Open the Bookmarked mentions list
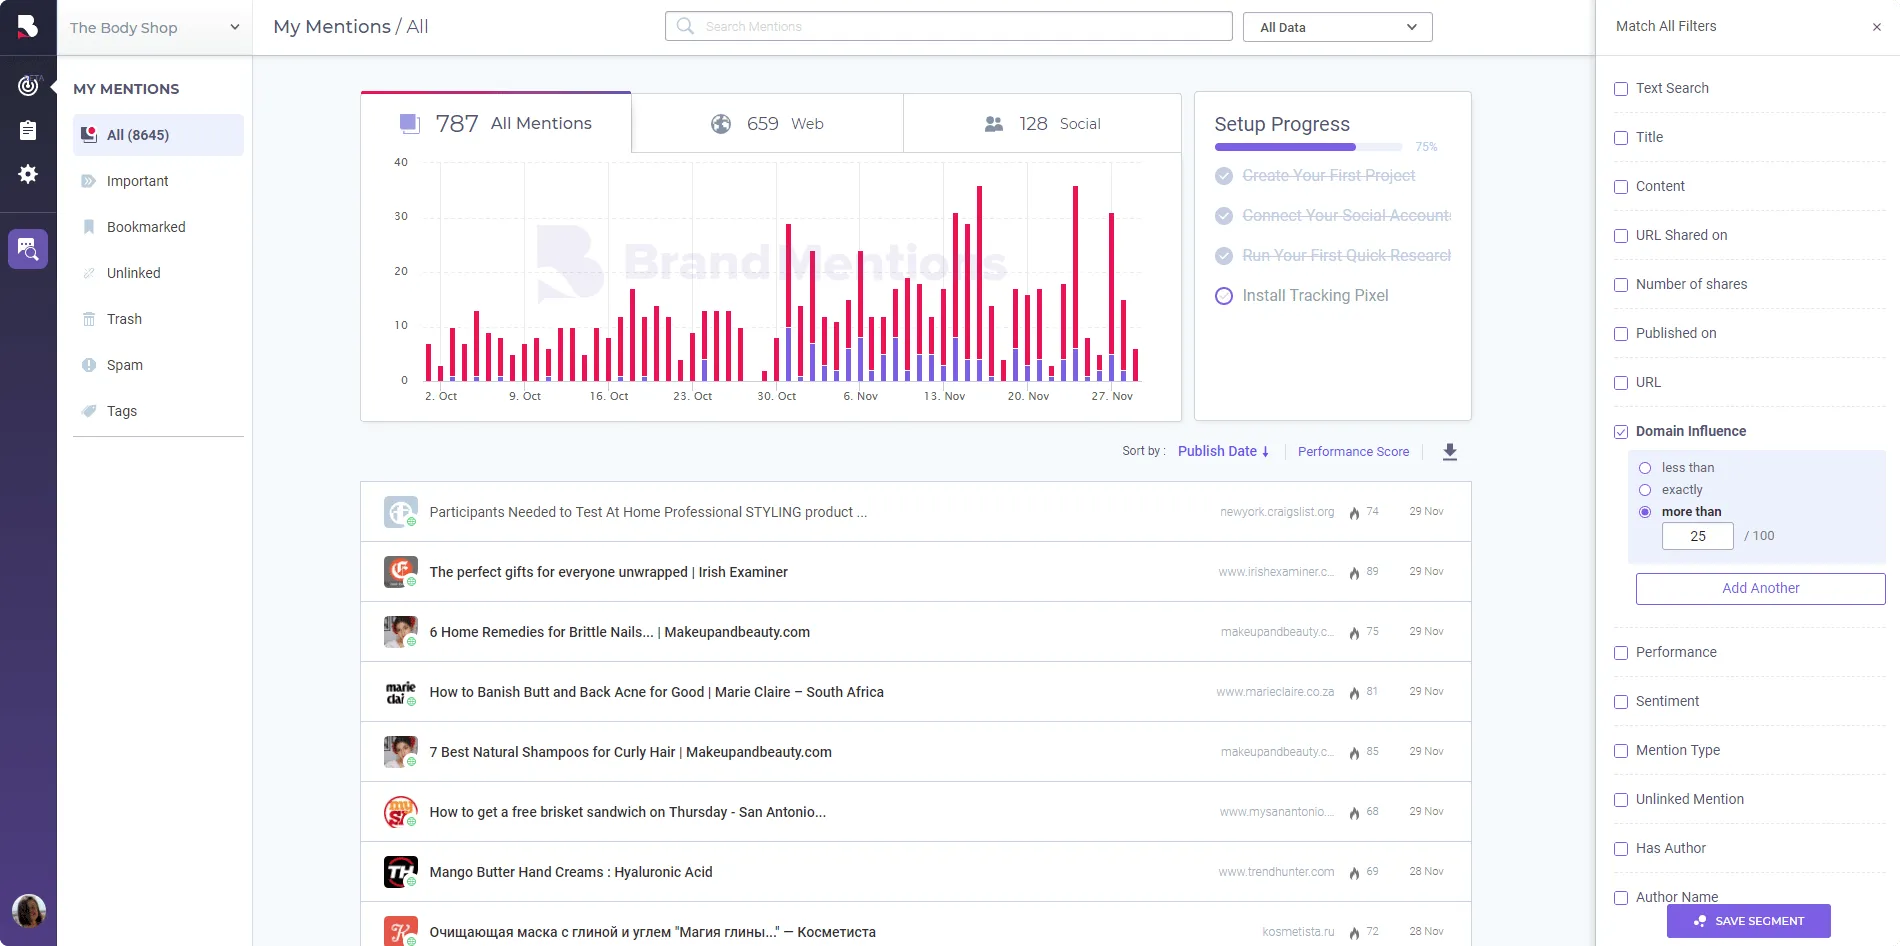The height and width of the screenshot is (946, 1900). (x=146, y=227)
